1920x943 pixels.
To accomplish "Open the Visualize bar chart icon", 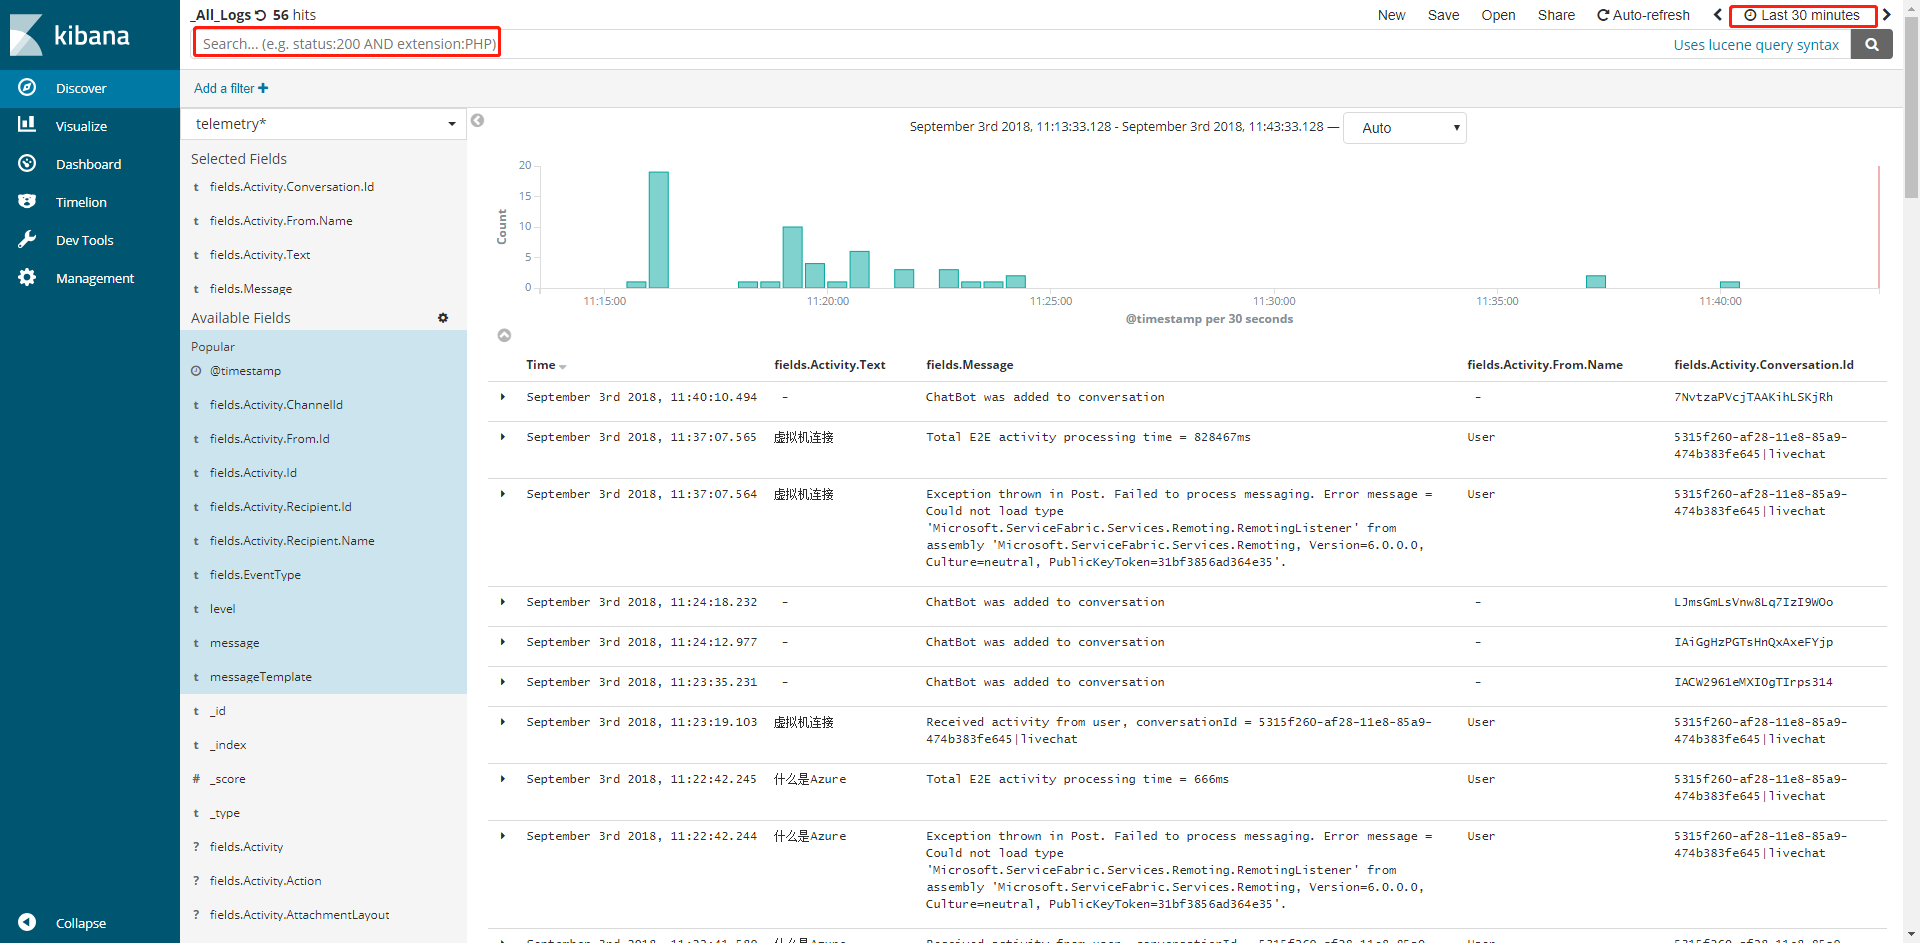I will coord(27,125).
